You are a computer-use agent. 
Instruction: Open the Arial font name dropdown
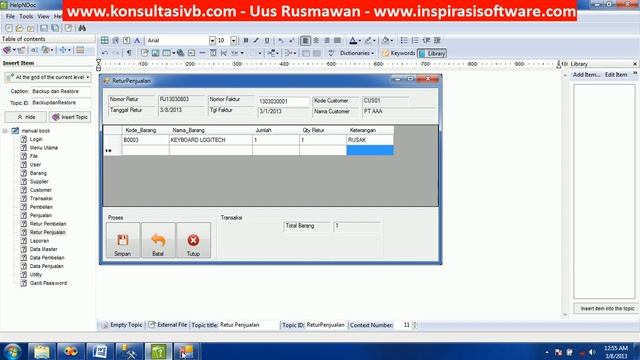point(212,40)
